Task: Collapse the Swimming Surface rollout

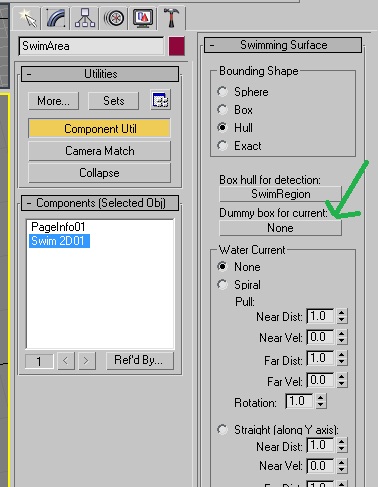Action: pos(283,45)
